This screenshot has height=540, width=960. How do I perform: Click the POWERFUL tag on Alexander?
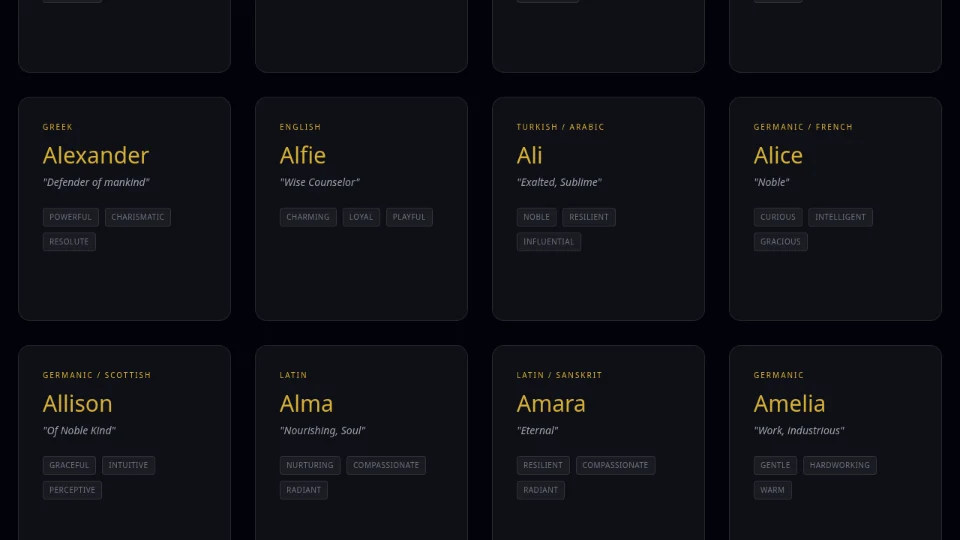tap(70, 217)
